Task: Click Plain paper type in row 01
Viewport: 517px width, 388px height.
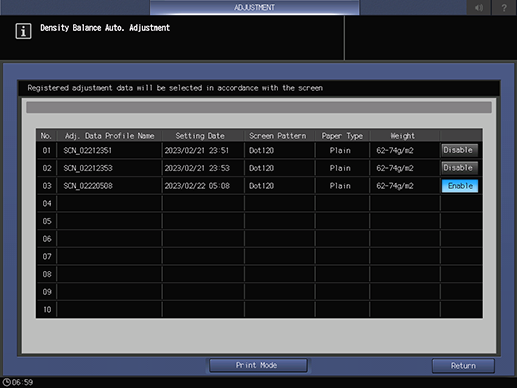Action: tap(340, 151)
